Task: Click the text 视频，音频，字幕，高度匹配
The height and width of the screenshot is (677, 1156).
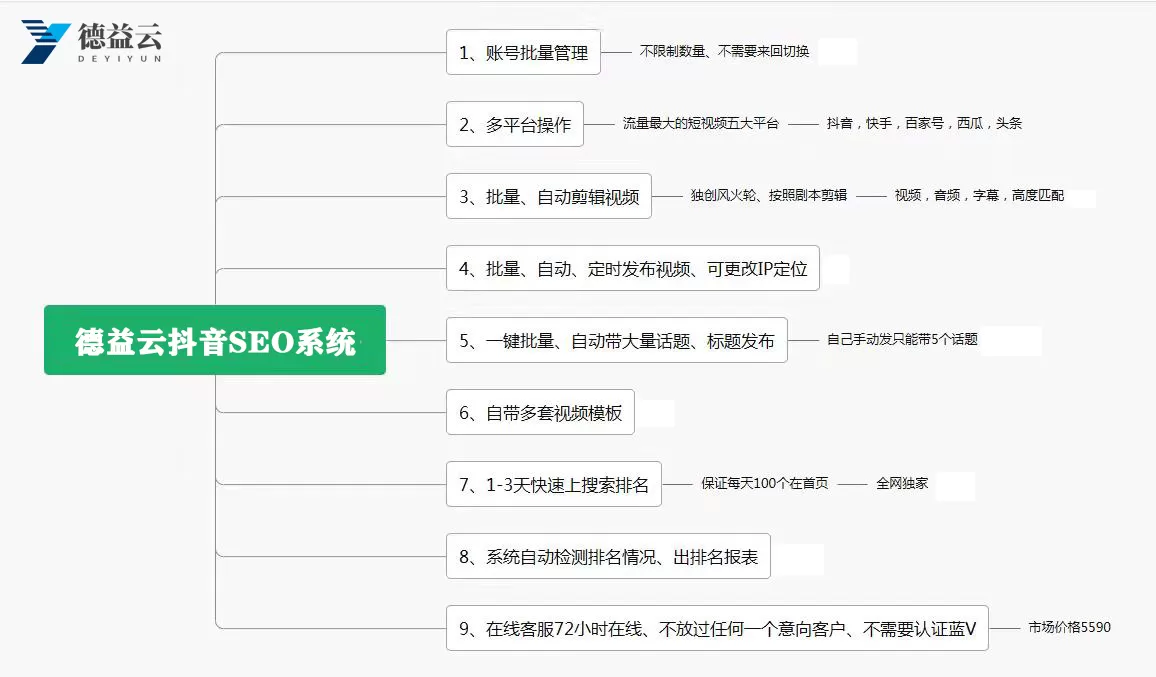Action: [979, 196]
